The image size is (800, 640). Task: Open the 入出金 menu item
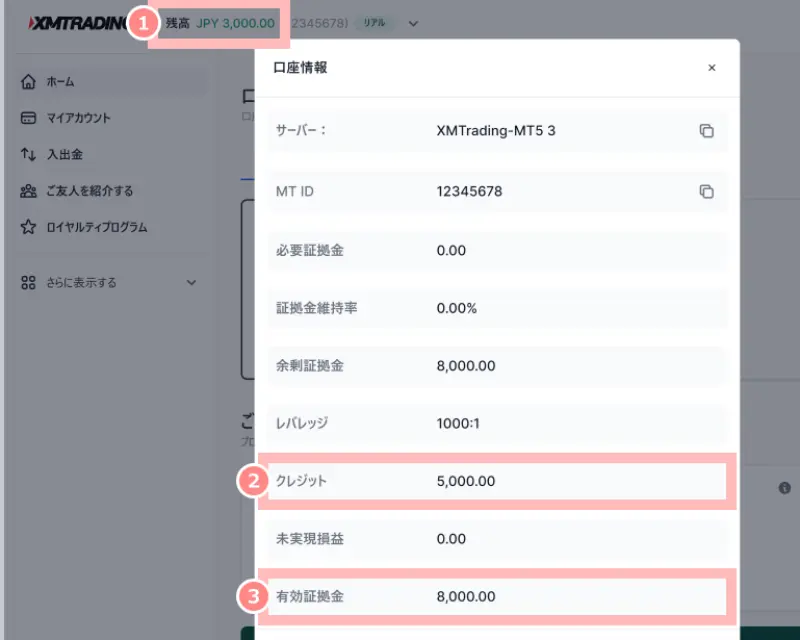[x=68, y=154]
